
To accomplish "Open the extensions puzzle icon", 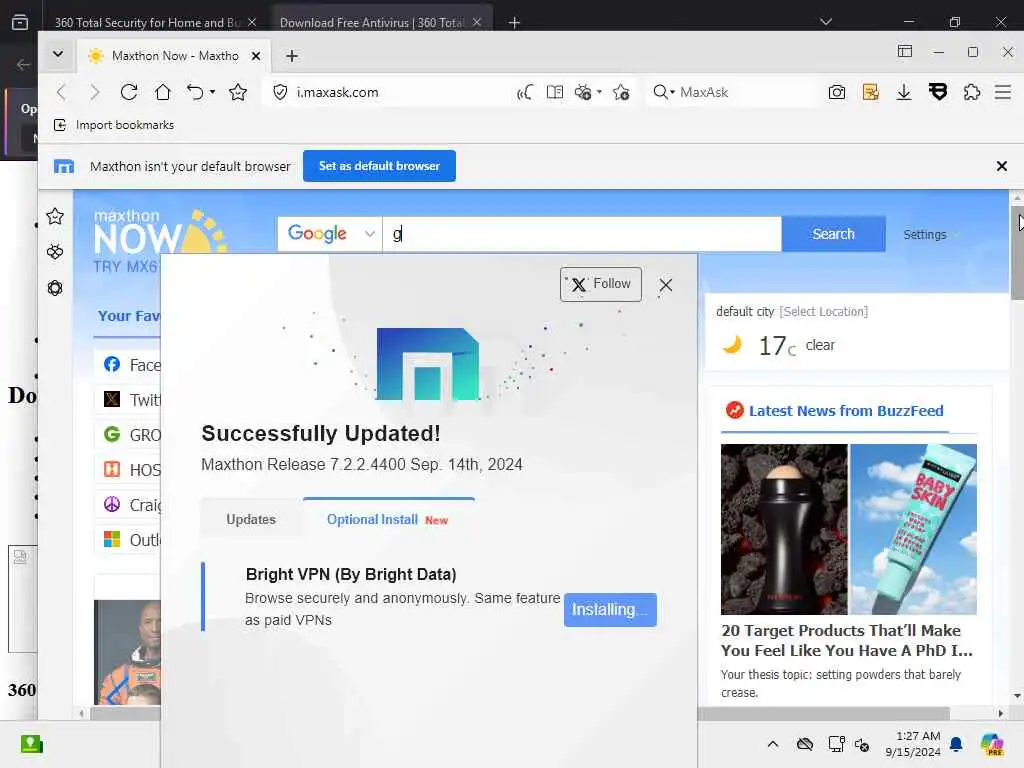I will [x=972, y=92].
